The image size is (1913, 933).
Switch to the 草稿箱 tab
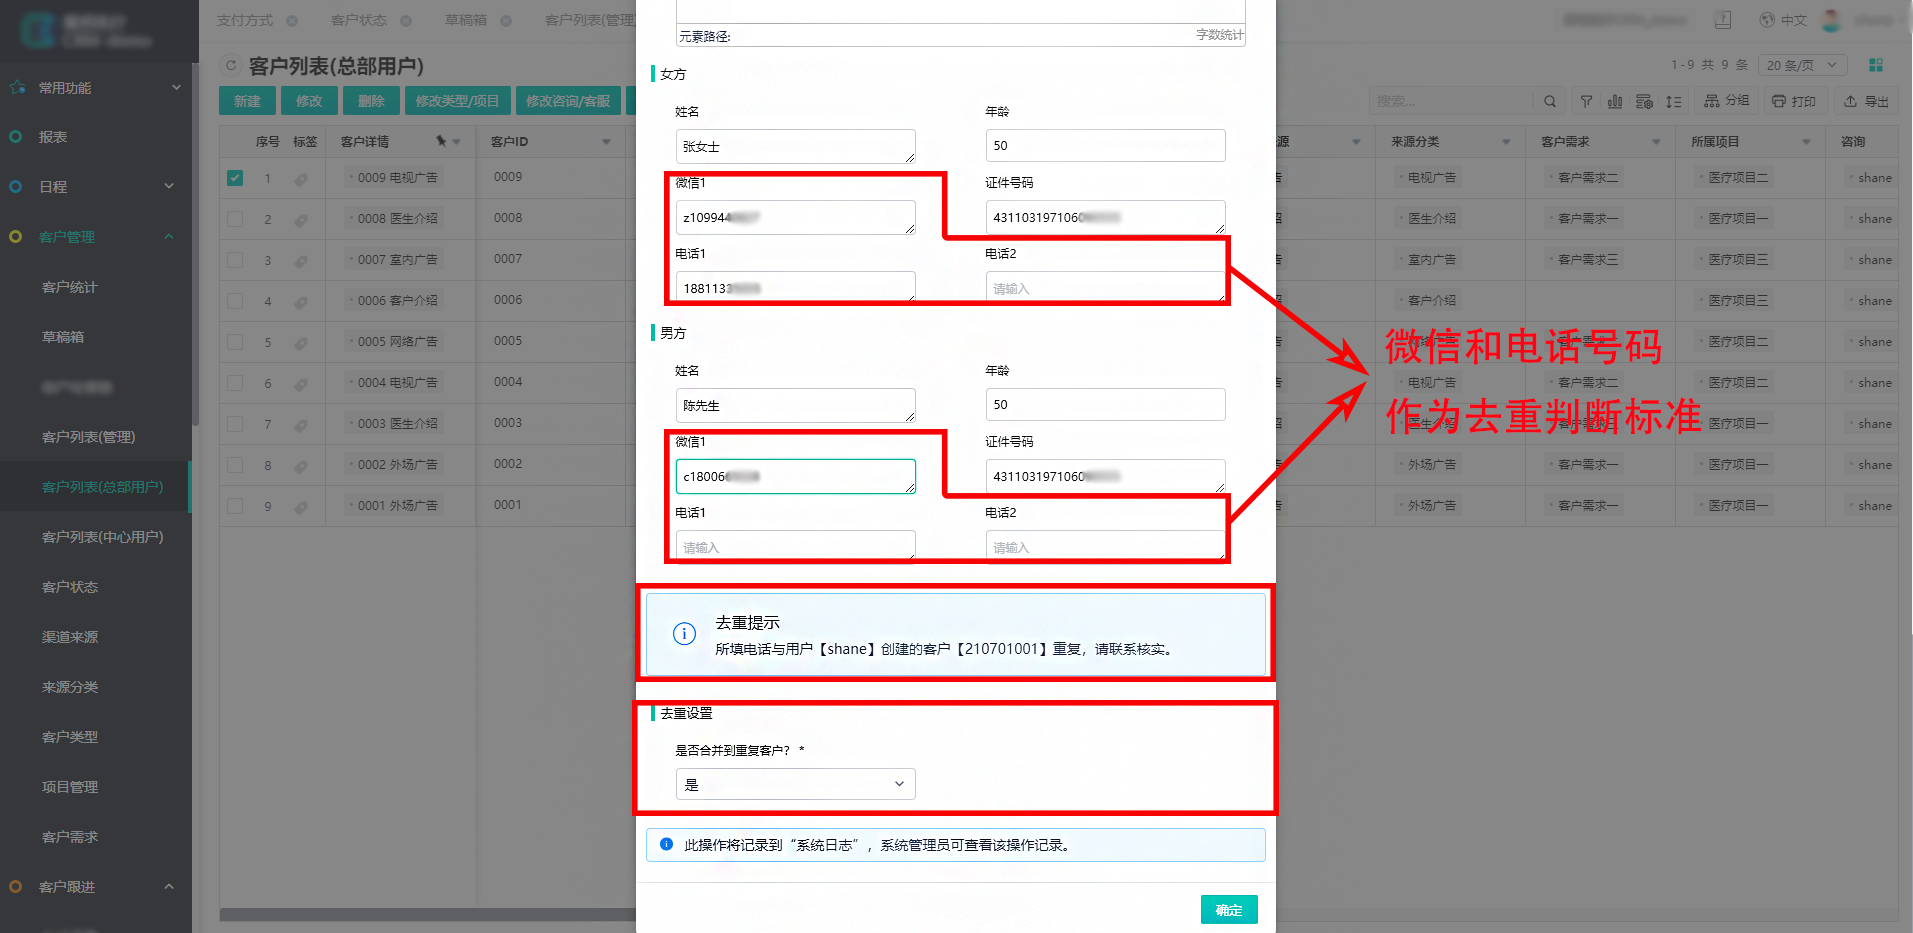pos(466,21)
